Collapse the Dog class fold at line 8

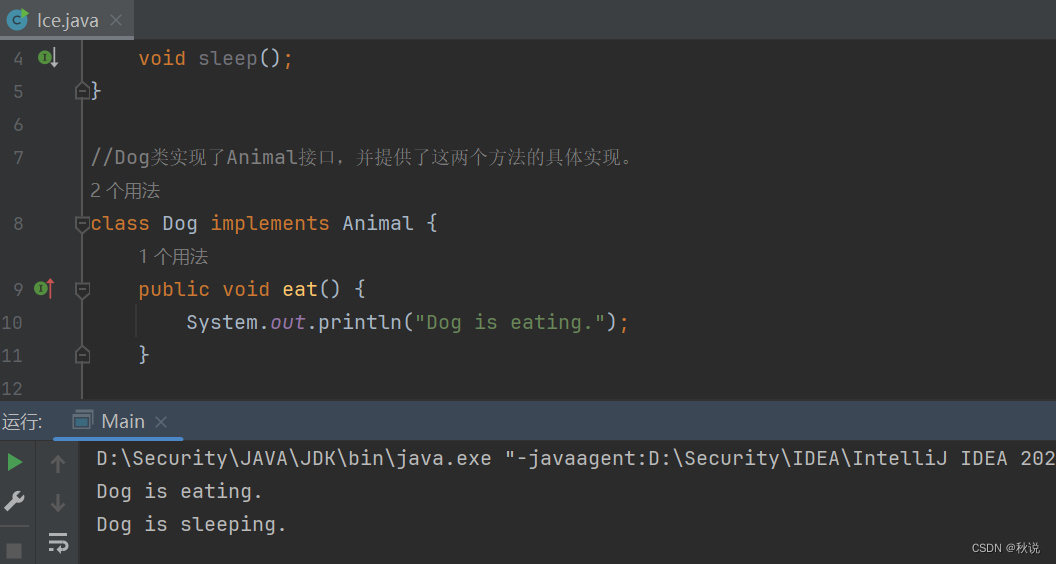[82, 224]
